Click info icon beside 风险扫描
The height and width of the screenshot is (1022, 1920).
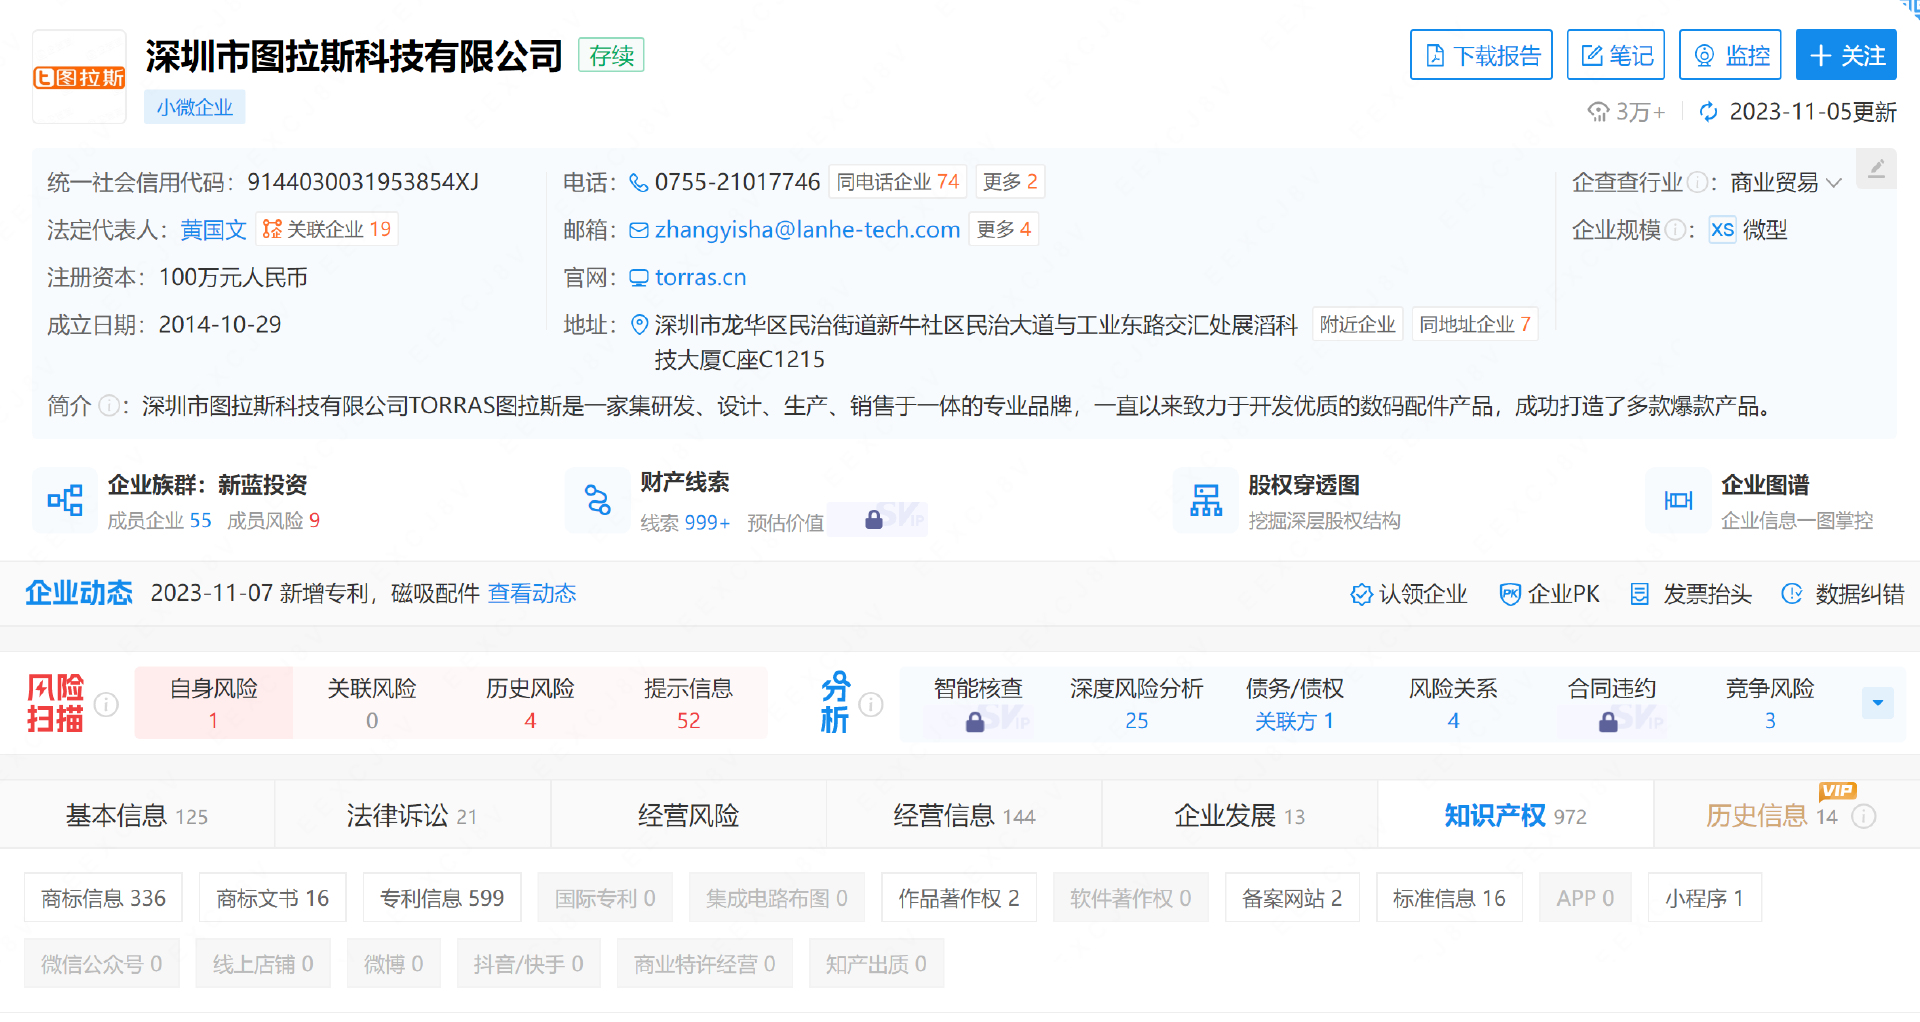pyautogui.click(x=106, y=704)
